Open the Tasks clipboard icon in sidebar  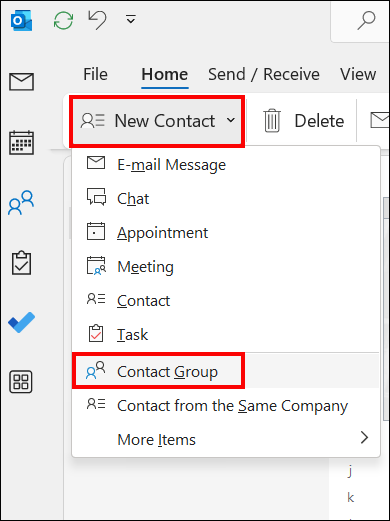pyautogui.click(x=21, y=263)
